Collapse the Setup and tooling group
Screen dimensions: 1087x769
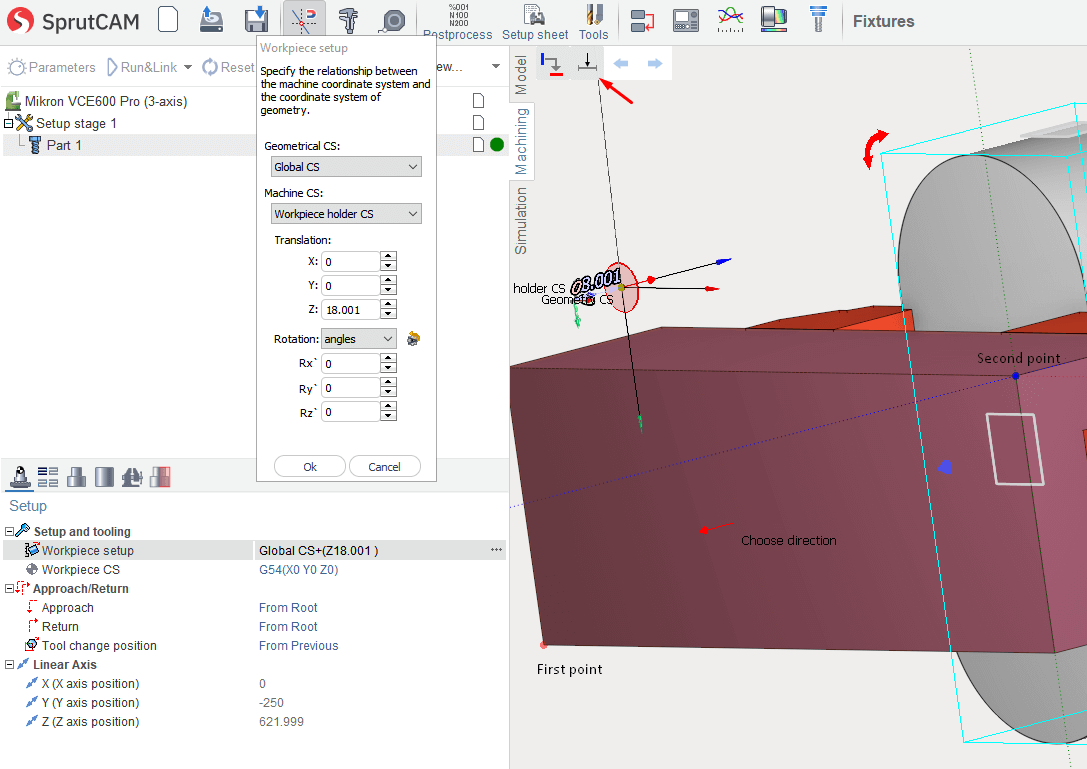click(9, 532)
